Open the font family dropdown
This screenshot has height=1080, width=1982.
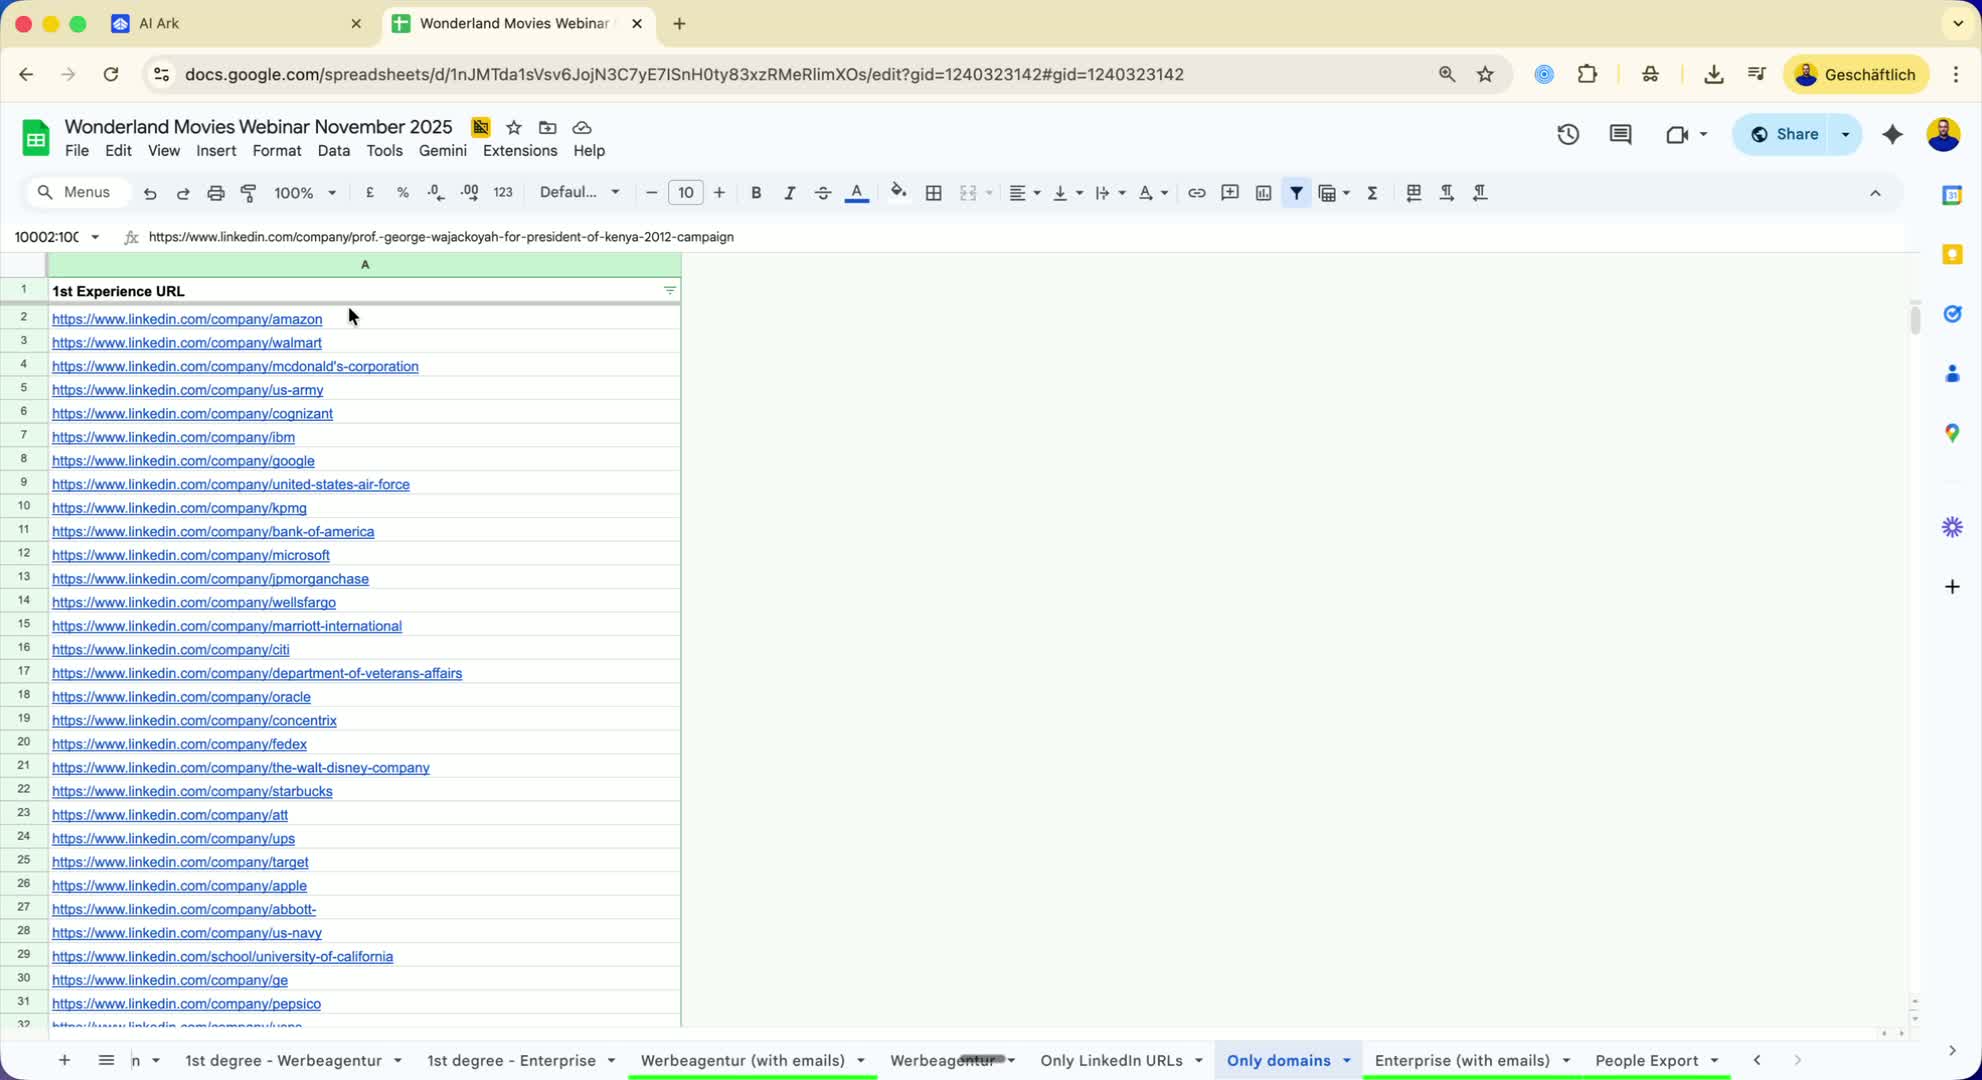580,193
